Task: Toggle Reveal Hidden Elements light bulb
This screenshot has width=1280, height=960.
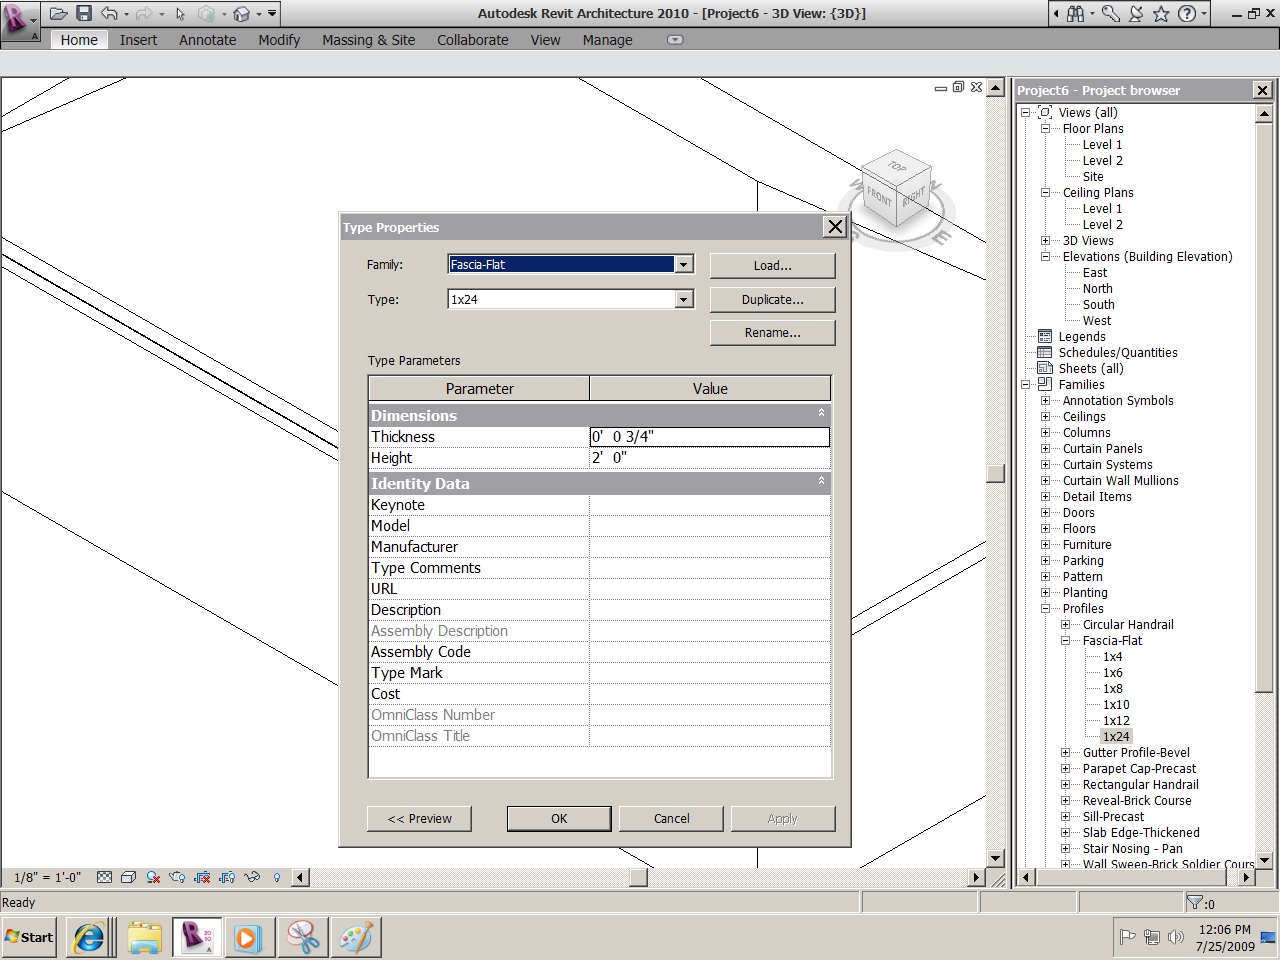Action: click(277, 878)
